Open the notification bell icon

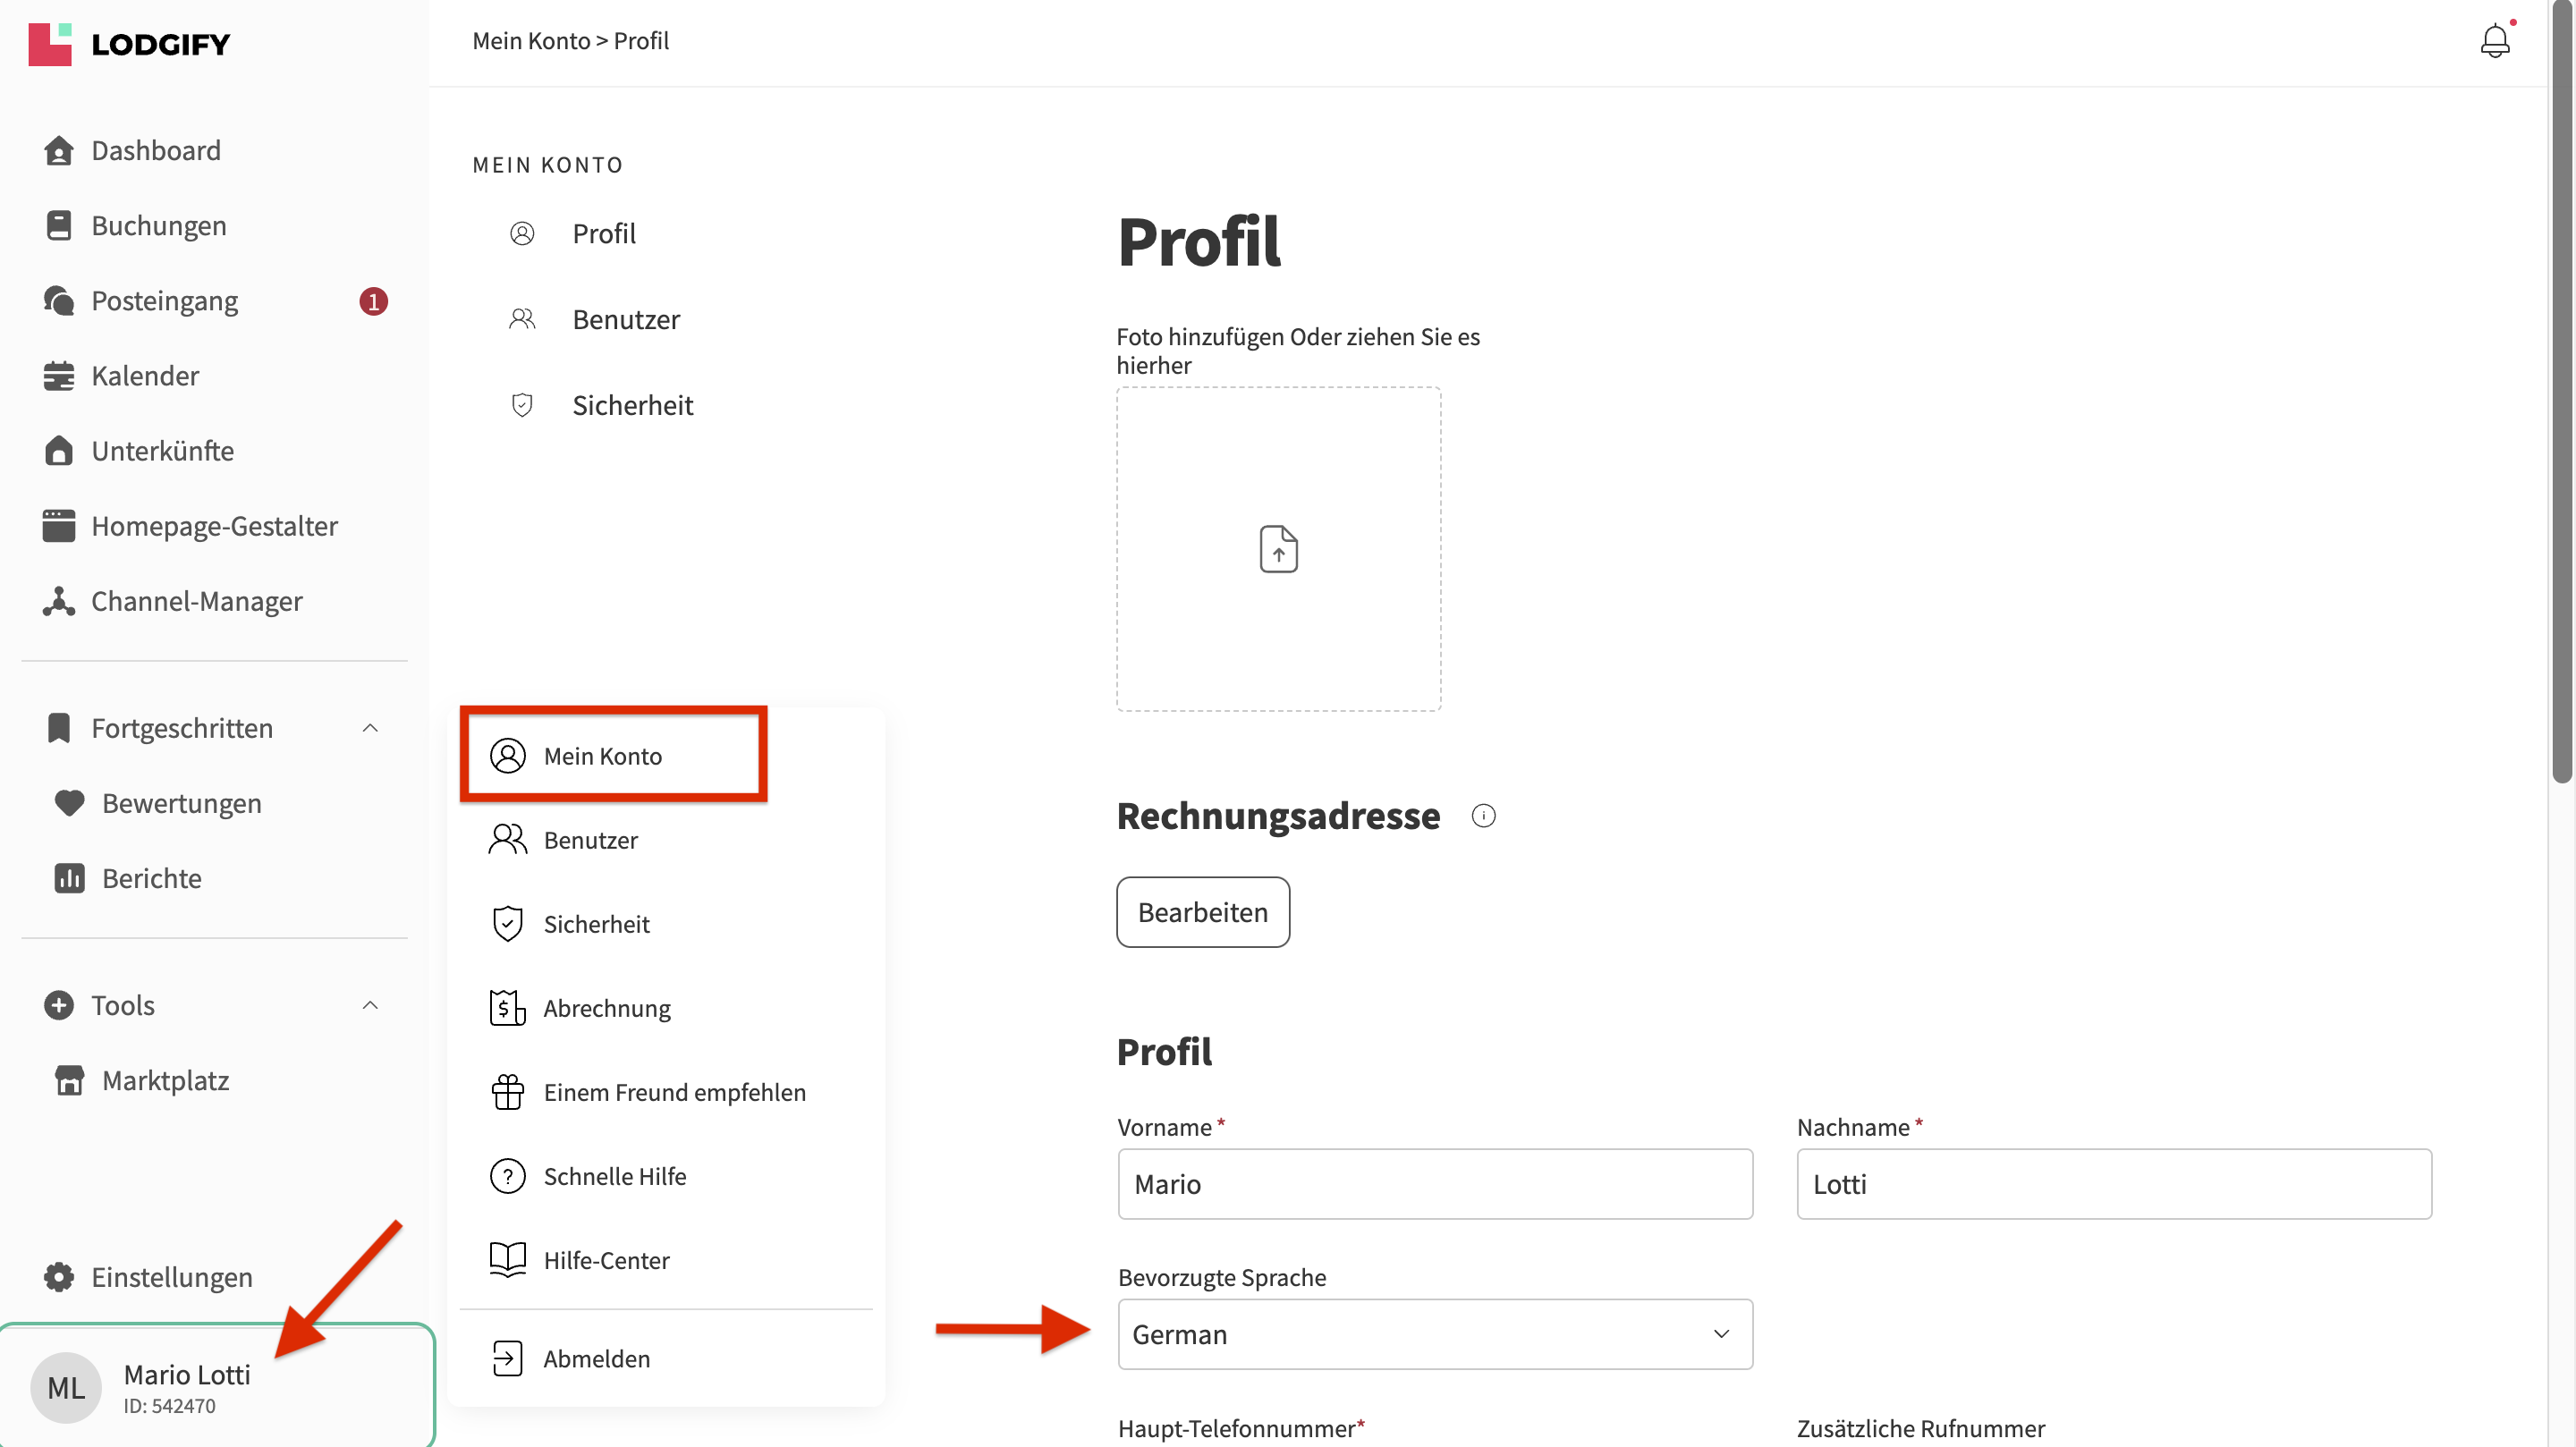click(2495, 41)
